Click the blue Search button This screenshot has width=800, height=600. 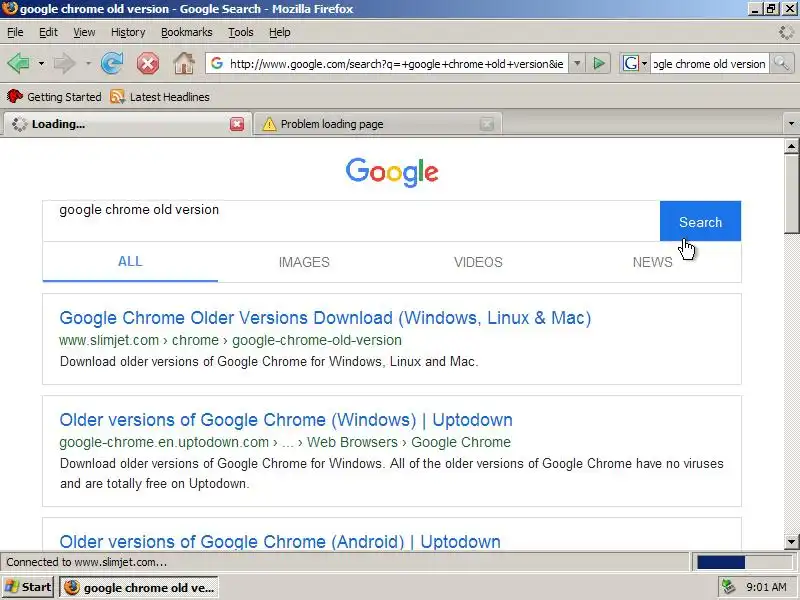pyautogui.click(x=700, y=221)
